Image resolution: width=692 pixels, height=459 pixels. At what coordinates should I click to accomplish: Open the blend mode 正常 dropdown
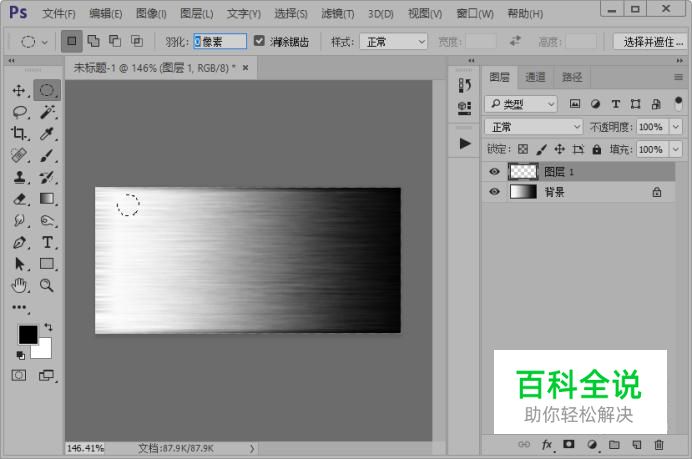click(x=533, y=127)
